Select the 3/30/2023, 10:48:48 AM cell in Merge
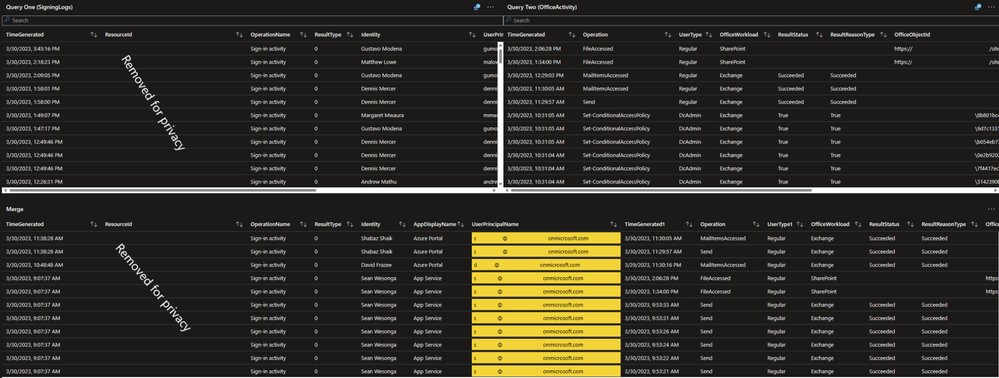Screen dimensions: 999x378 [34, 265]
